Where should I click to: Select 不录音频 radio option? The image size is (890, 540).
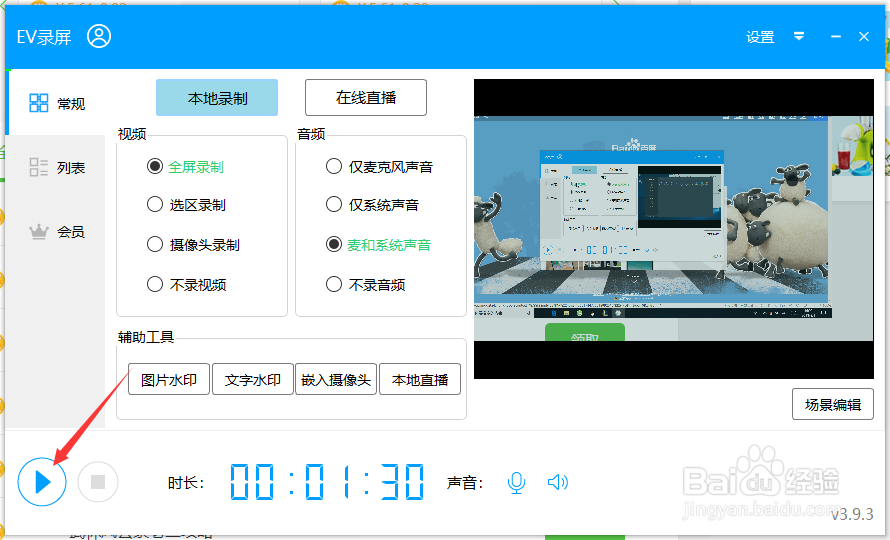(366, 284)
